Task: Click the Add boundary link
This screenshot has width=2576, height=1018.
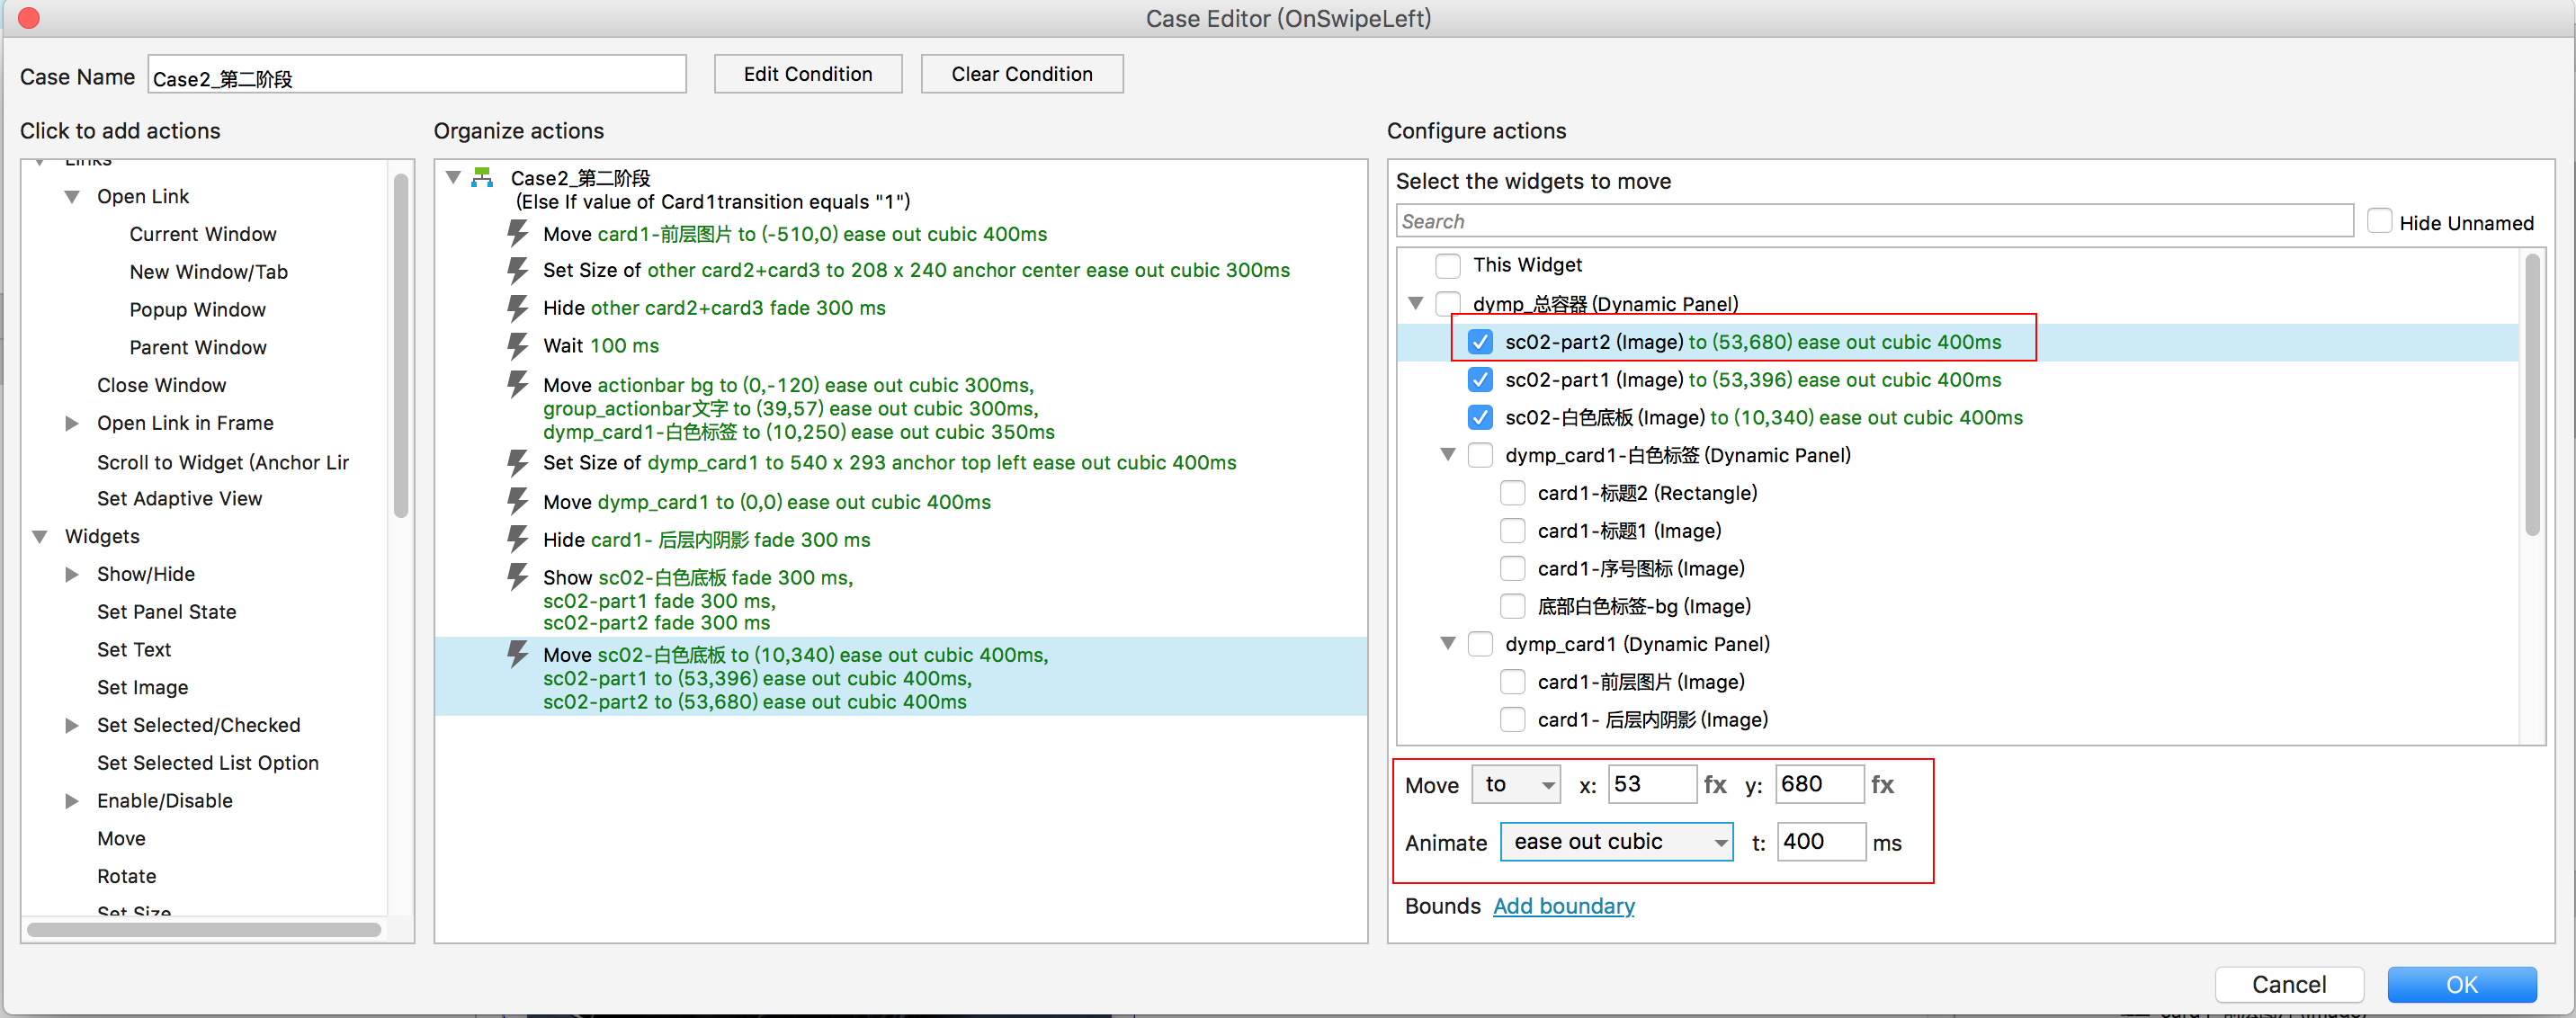Action: [x=1563, y=906]
